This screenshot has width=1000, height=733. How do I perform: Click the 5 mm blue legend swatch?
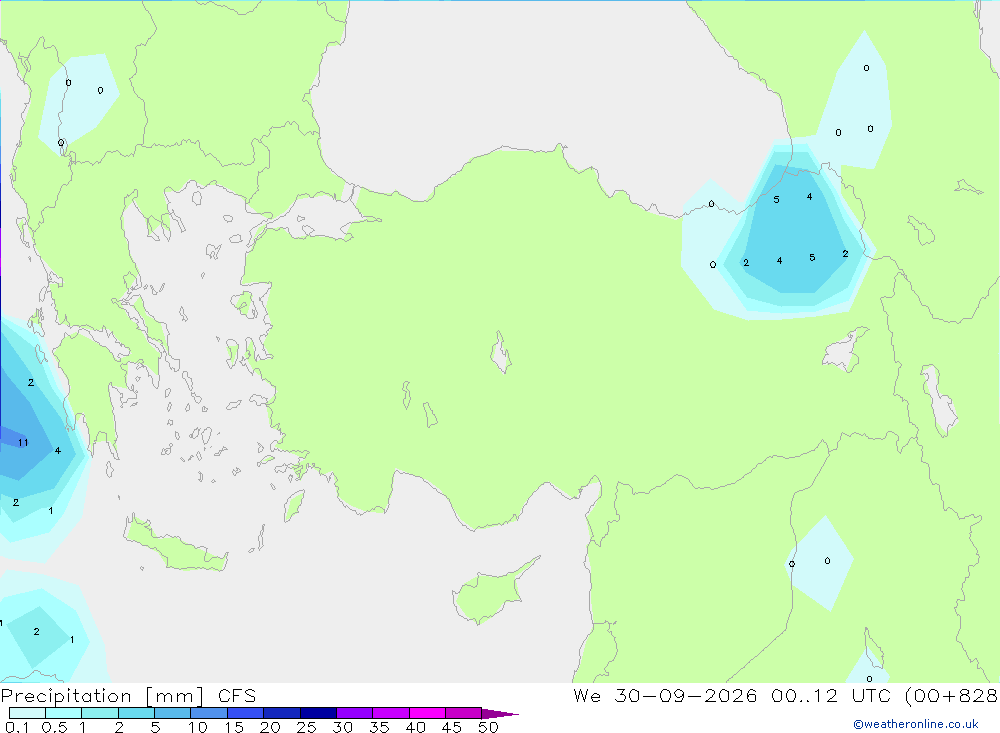pyautogui.click(x=172, y=713)
